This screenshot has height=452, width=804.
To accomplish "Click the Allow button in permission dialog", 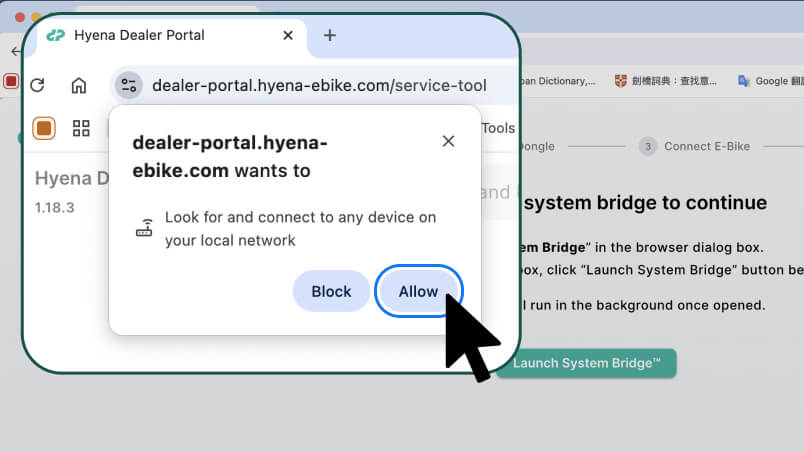I will [x=418, y=291].
